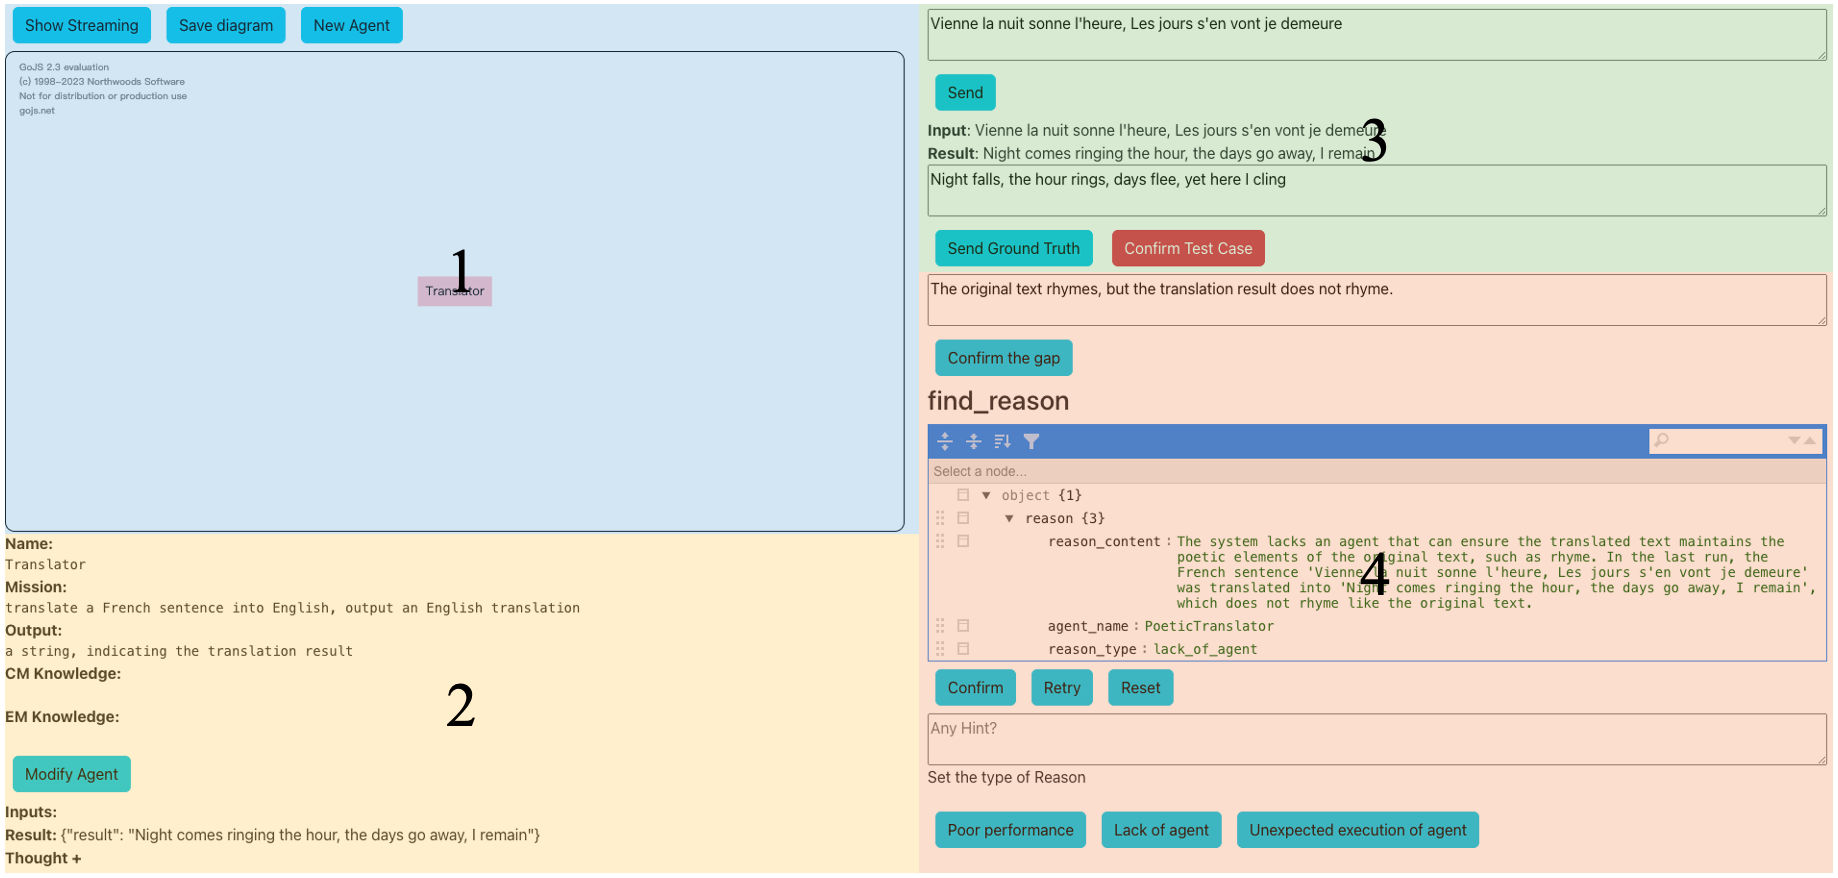
Task: Select the Translator node in the diagram
Action: click(x=454, y=291)
